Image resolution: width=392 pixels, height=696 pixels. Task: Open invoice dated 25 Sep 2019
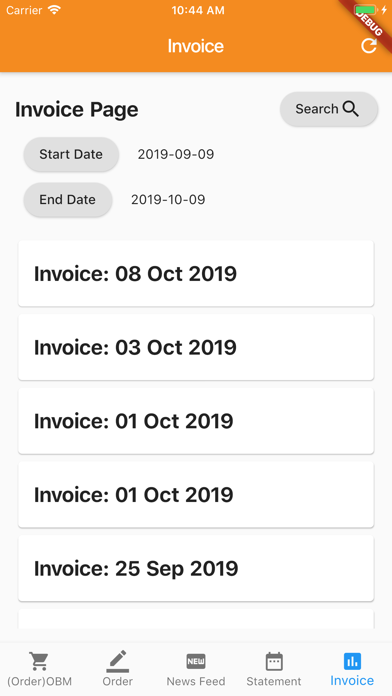[196, 568]
